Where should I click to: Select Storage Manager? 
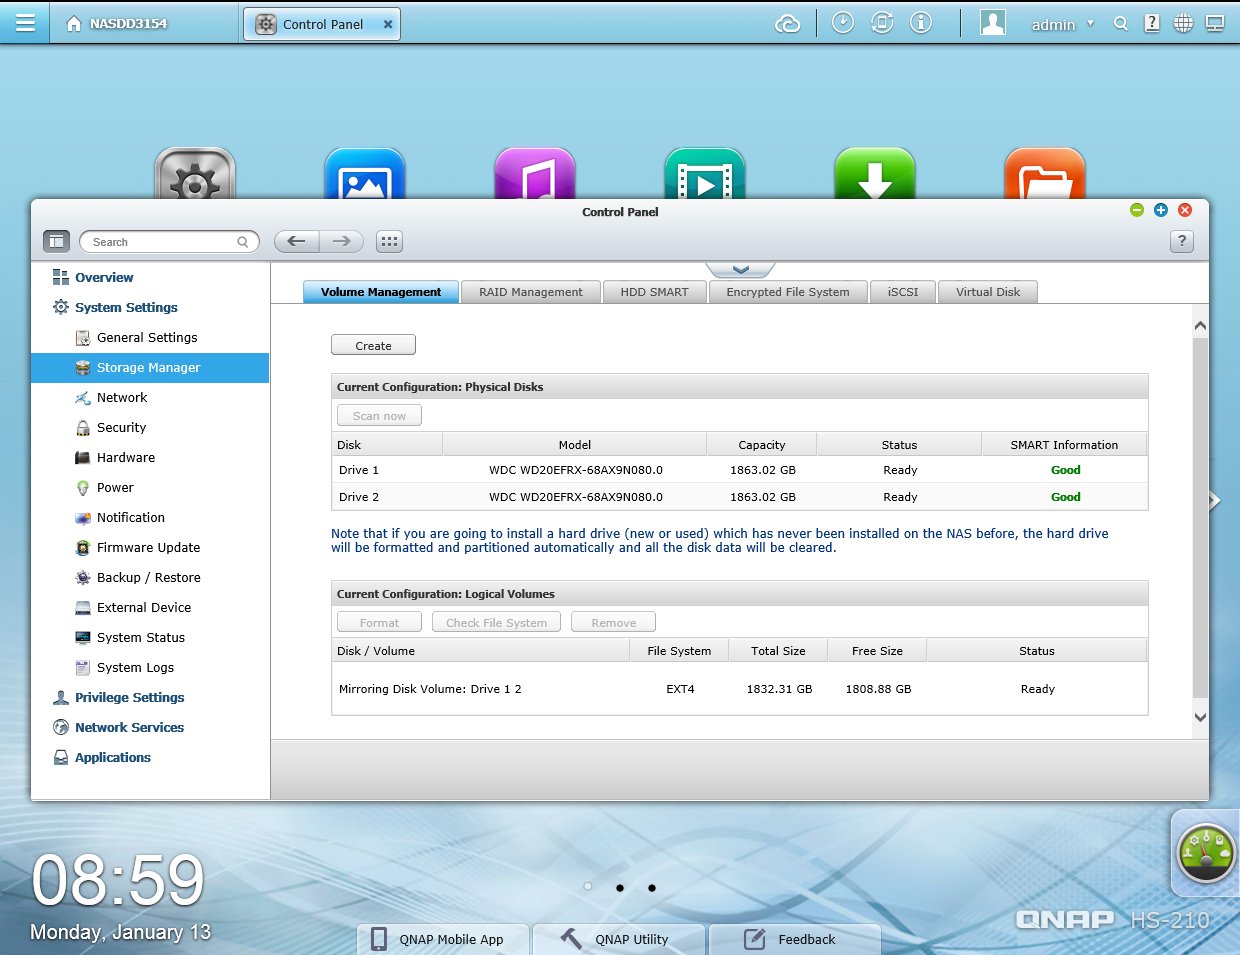pos(150,368)
